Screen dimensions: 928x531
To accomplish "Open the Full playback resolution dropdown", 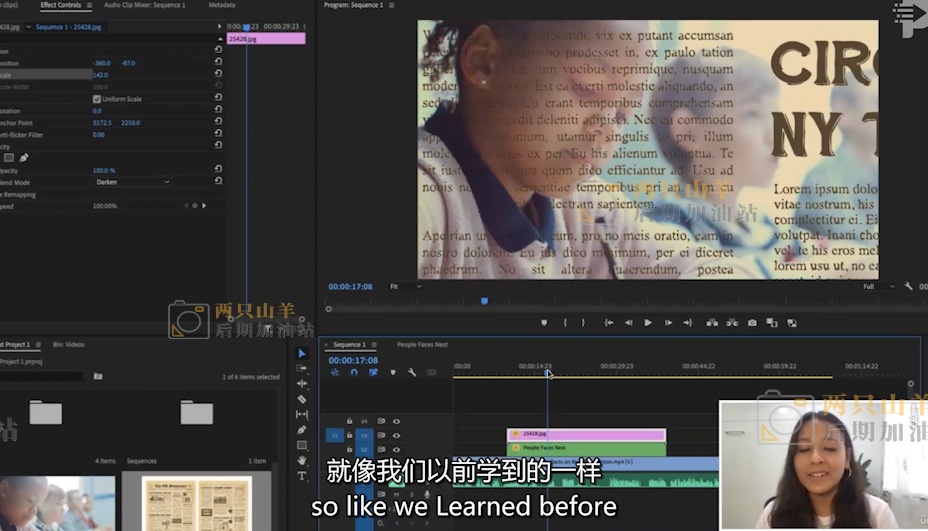I will pyautogui.click(x=879, y=286).
